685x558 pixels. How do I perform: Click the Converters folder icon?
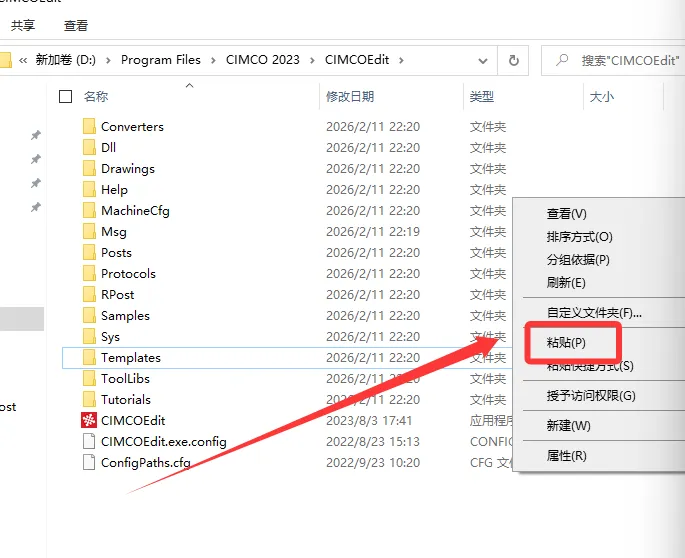89,126
